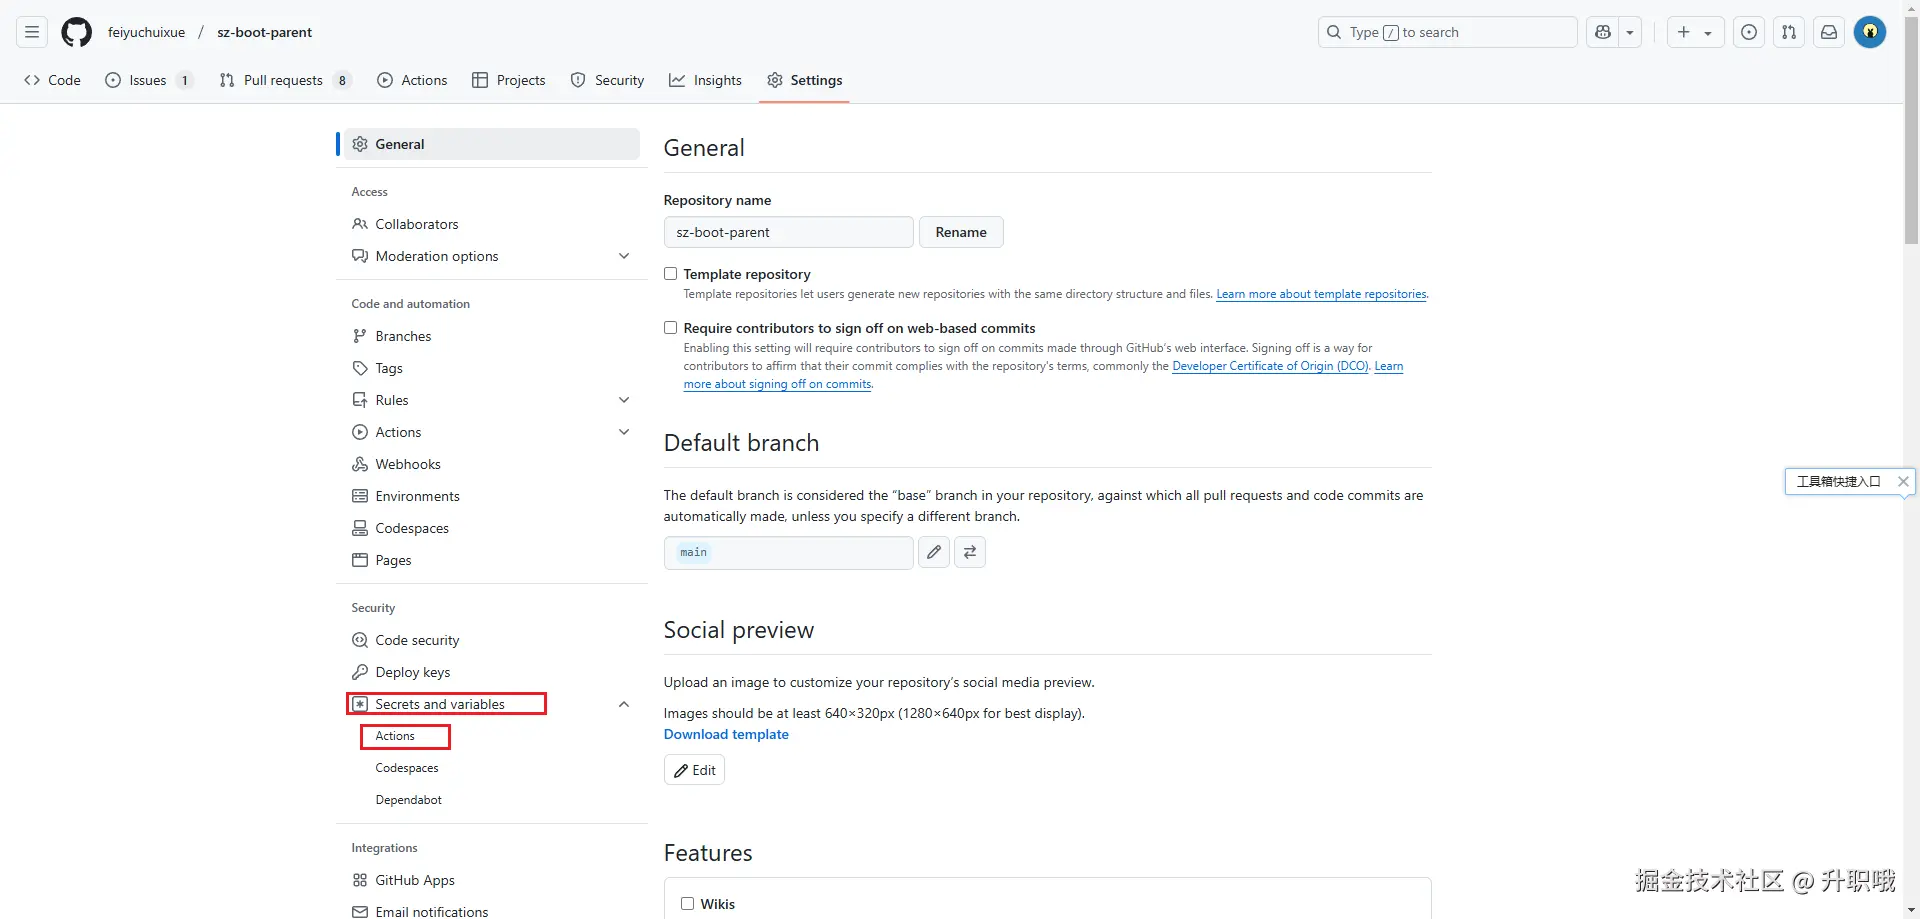Click the GitHub logo home icon
The height and width of the screenshot is (919, 1920).
76,32
